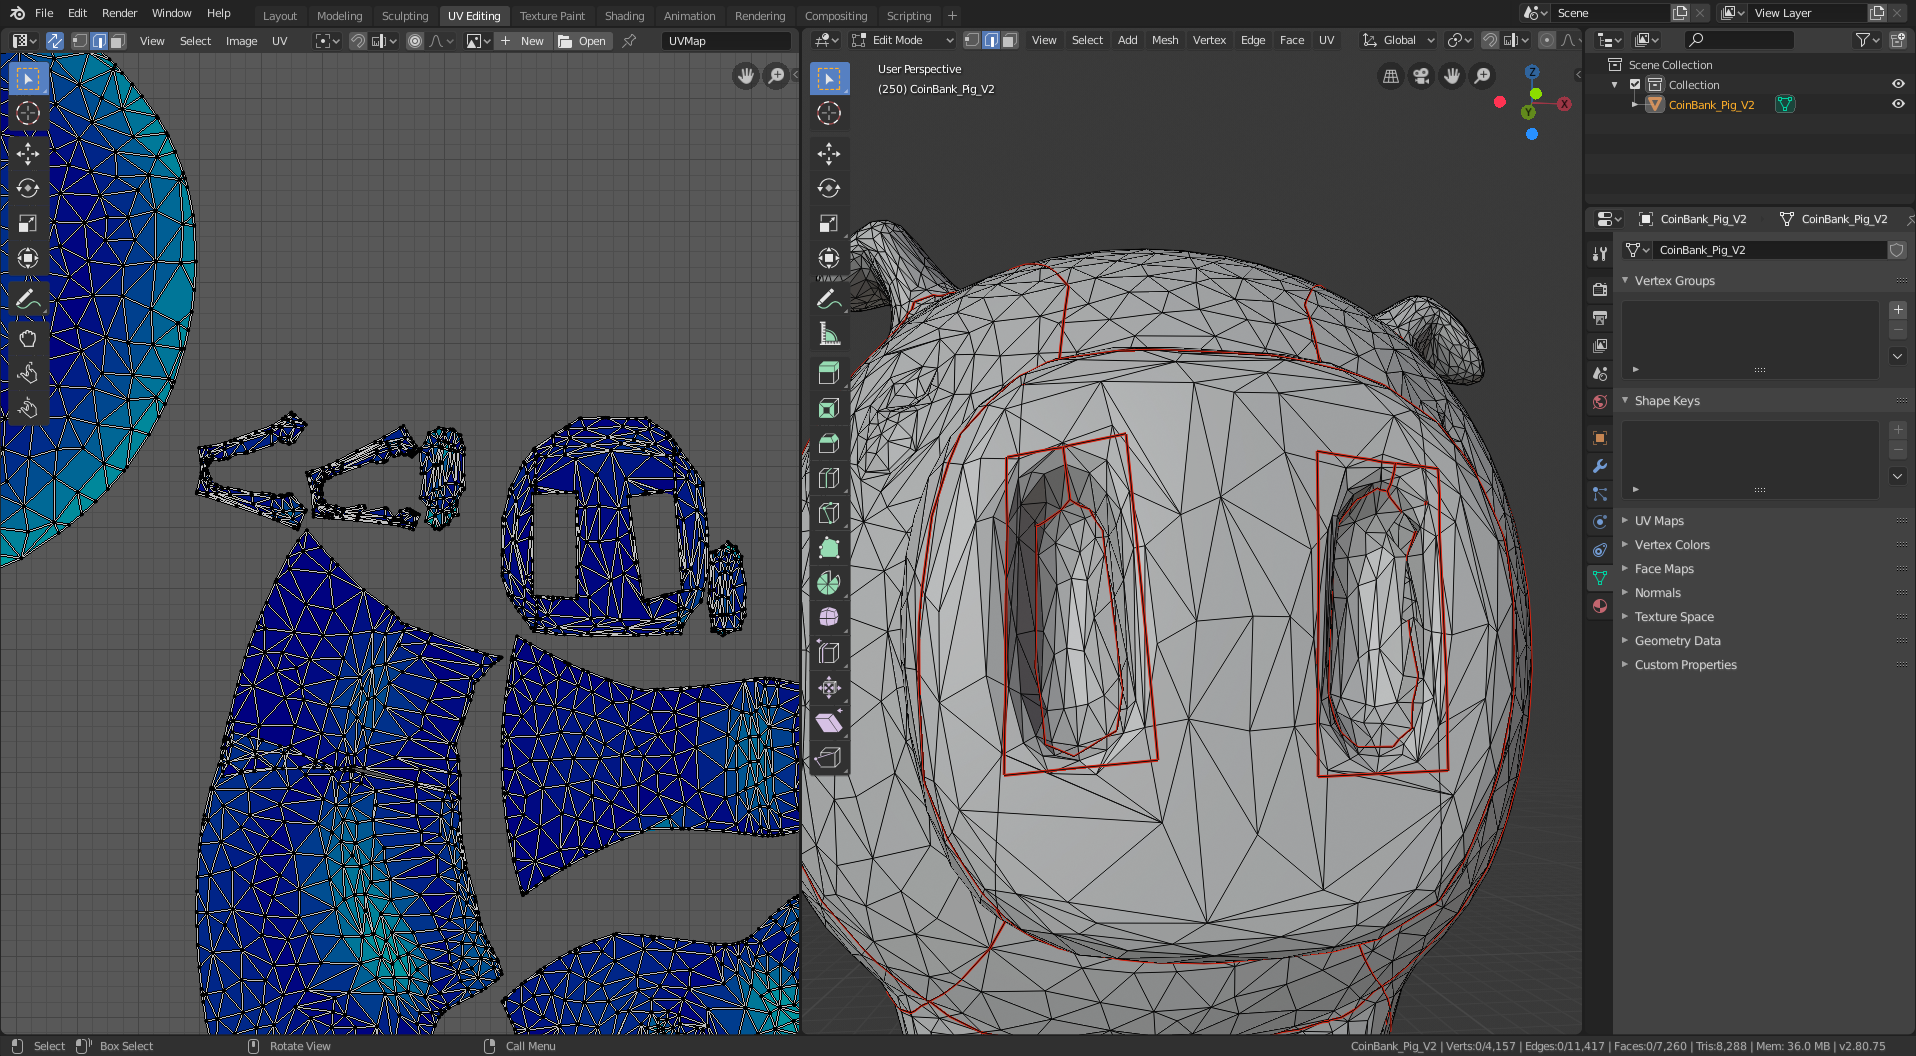Switch to the Texture Paint workspace tab
Viewport: 1916px width, 1056px height.
pos(552,16)
